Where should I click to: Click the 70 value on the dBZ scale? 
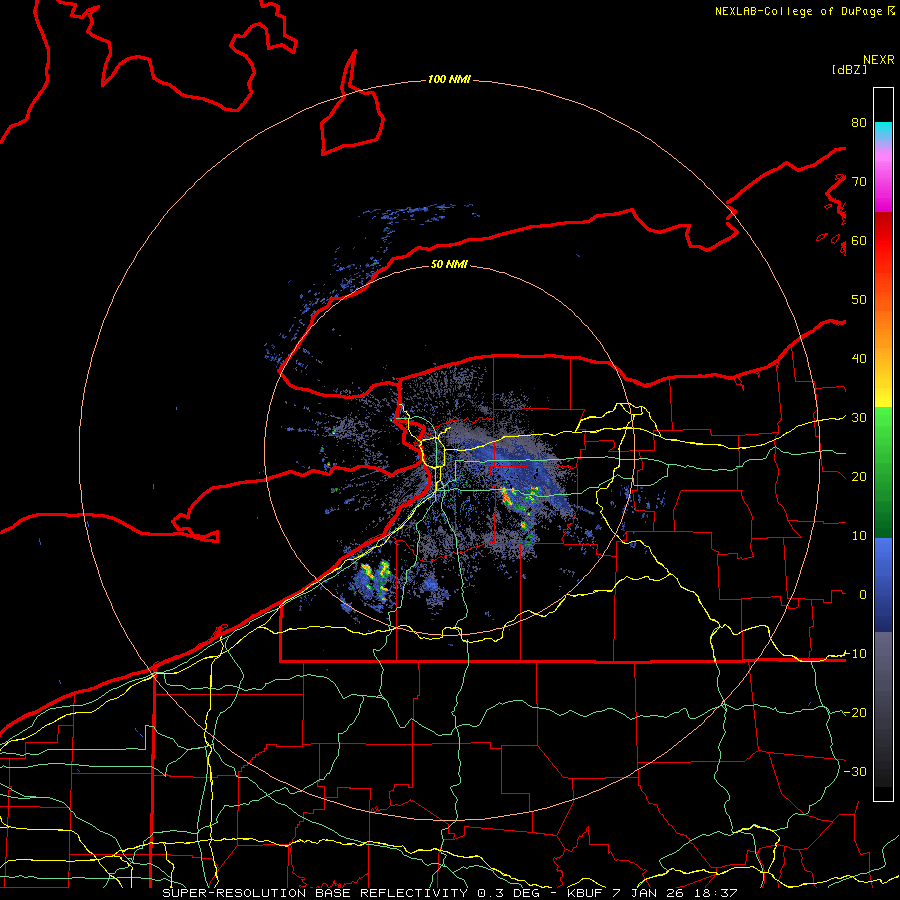pos(859,181)
